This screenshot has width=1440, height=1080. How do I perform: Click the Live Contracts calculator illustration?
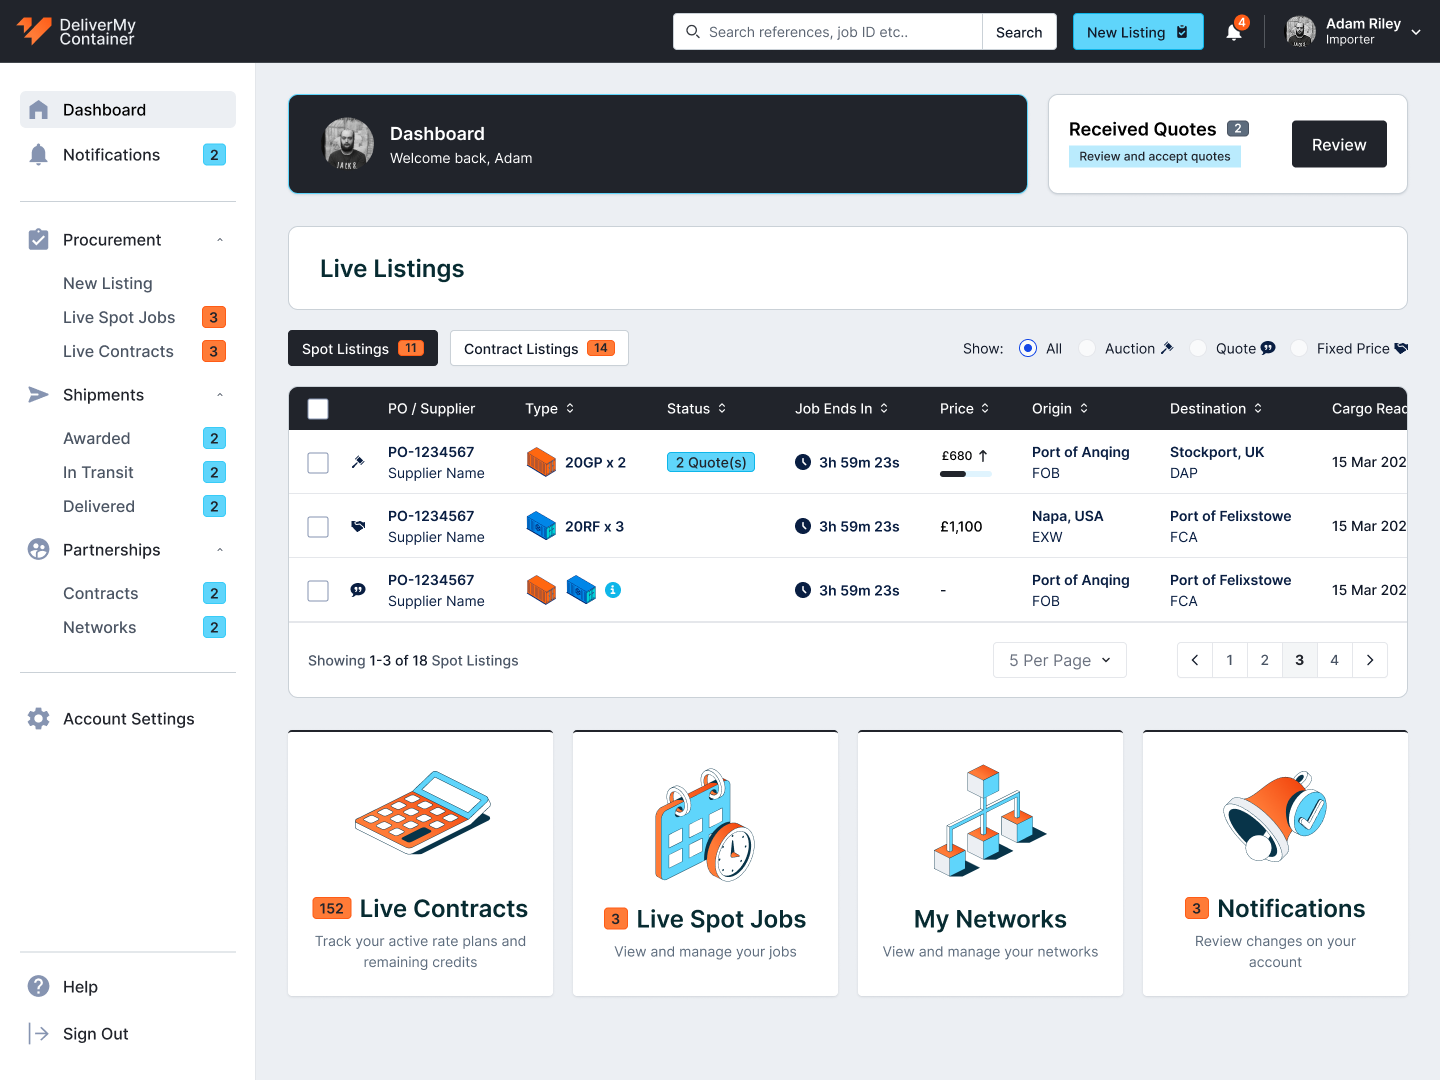pos(422,812)
